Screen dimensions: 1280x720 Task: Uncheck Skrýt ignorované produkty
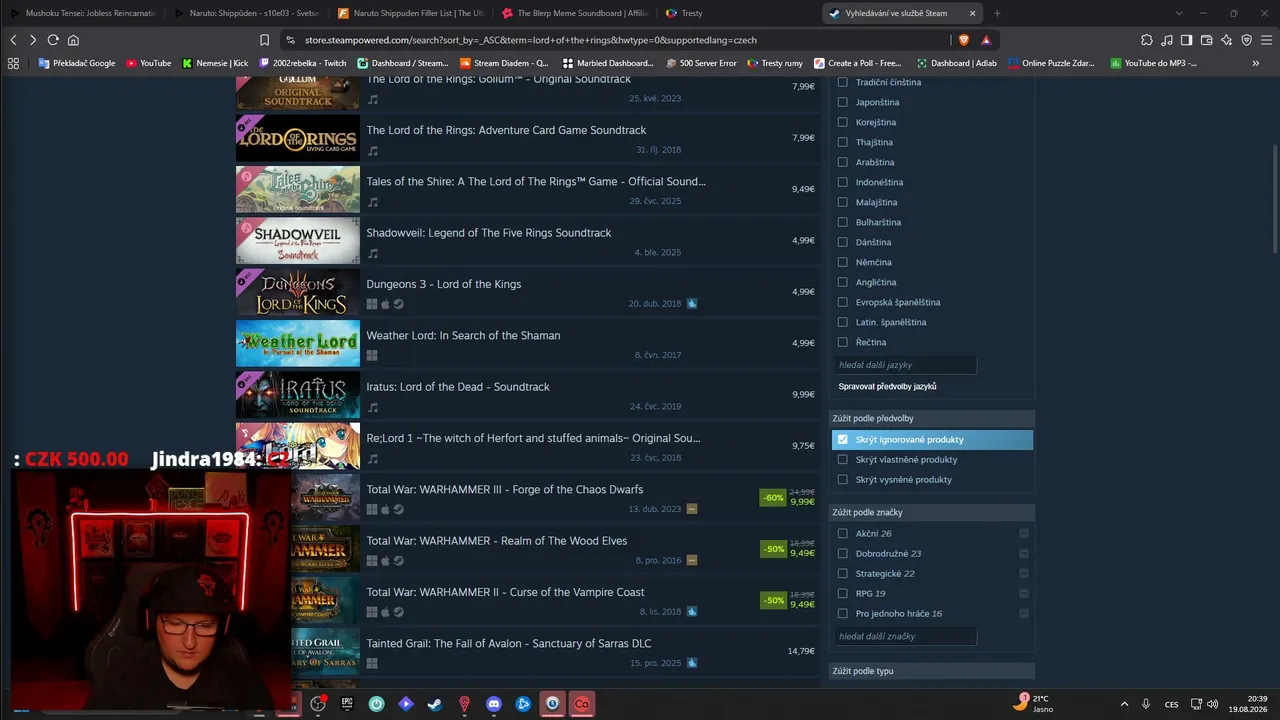coord(842,439)
